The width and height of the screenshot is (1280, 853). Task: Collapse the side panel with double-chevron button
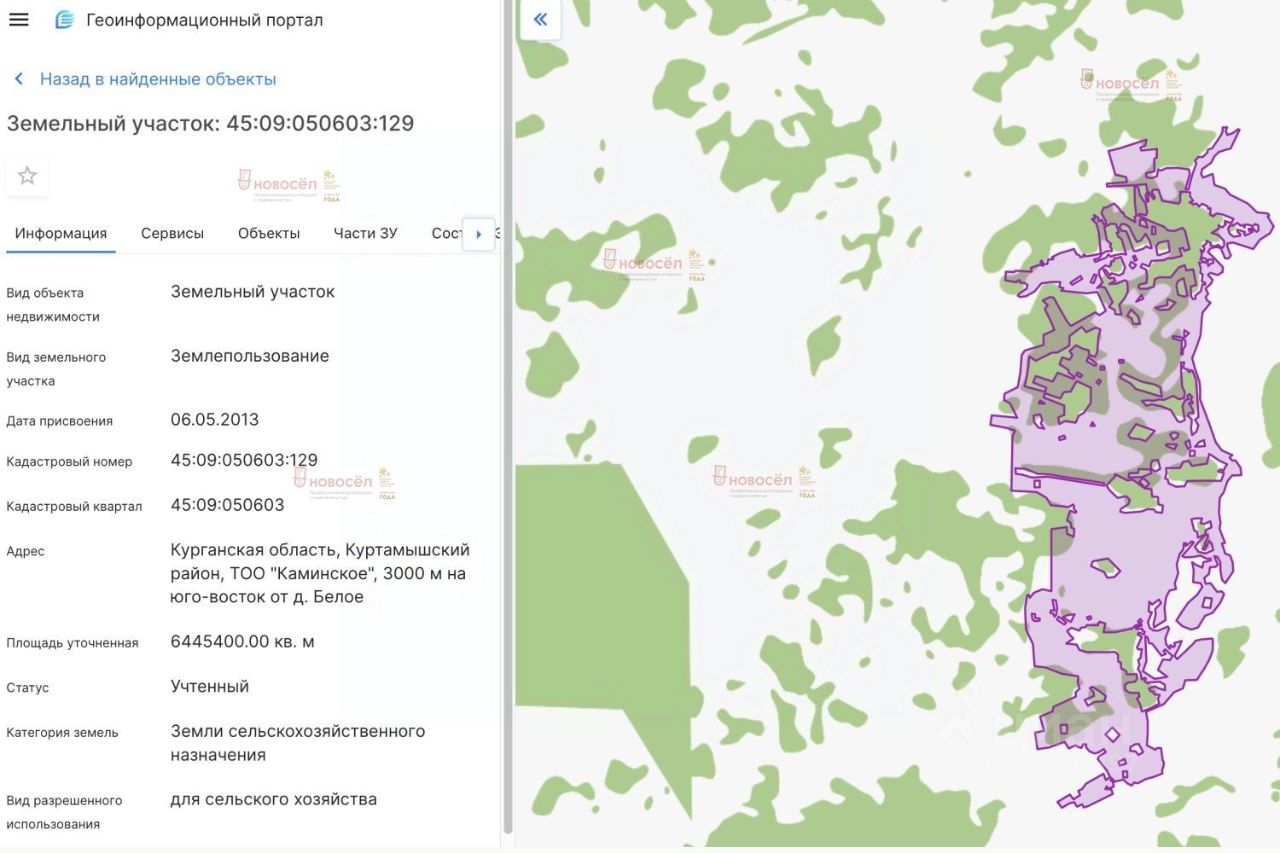coord(541,19)
